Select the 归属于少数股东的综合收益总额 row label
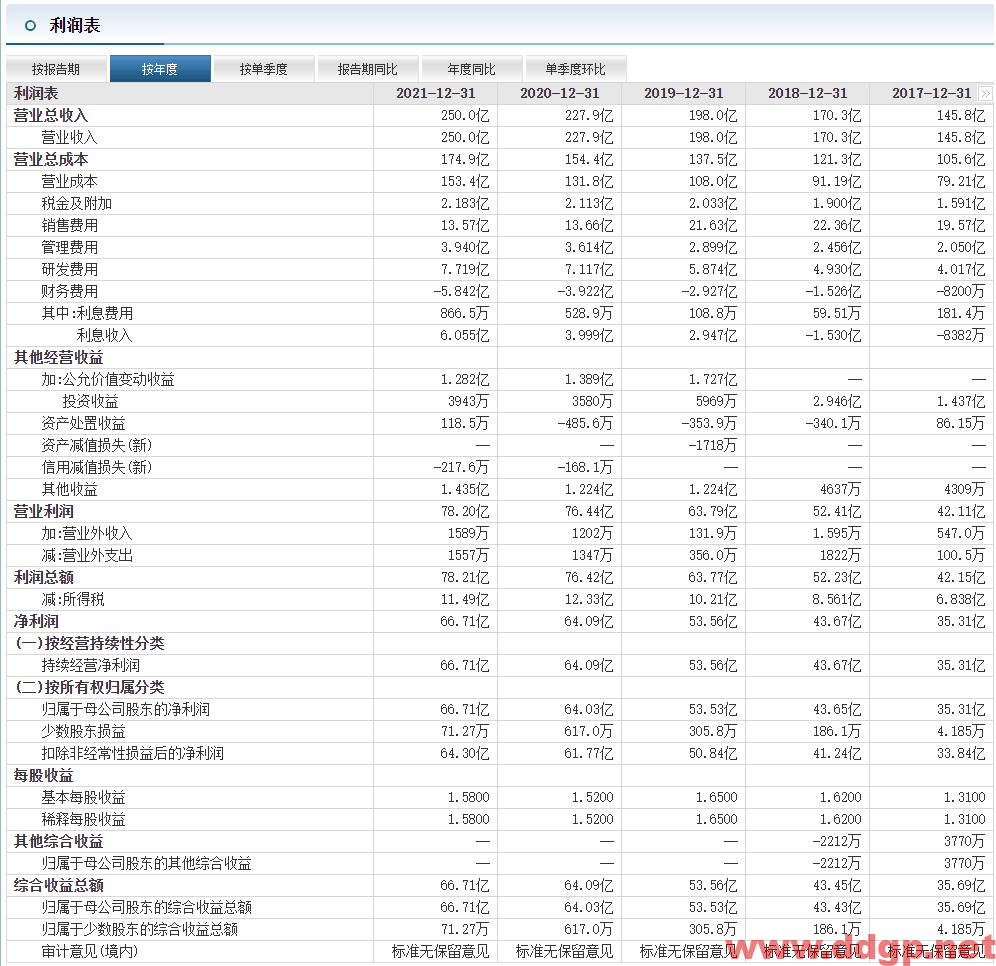The width and height of the screenshot is (996, 966). (140, 930)
